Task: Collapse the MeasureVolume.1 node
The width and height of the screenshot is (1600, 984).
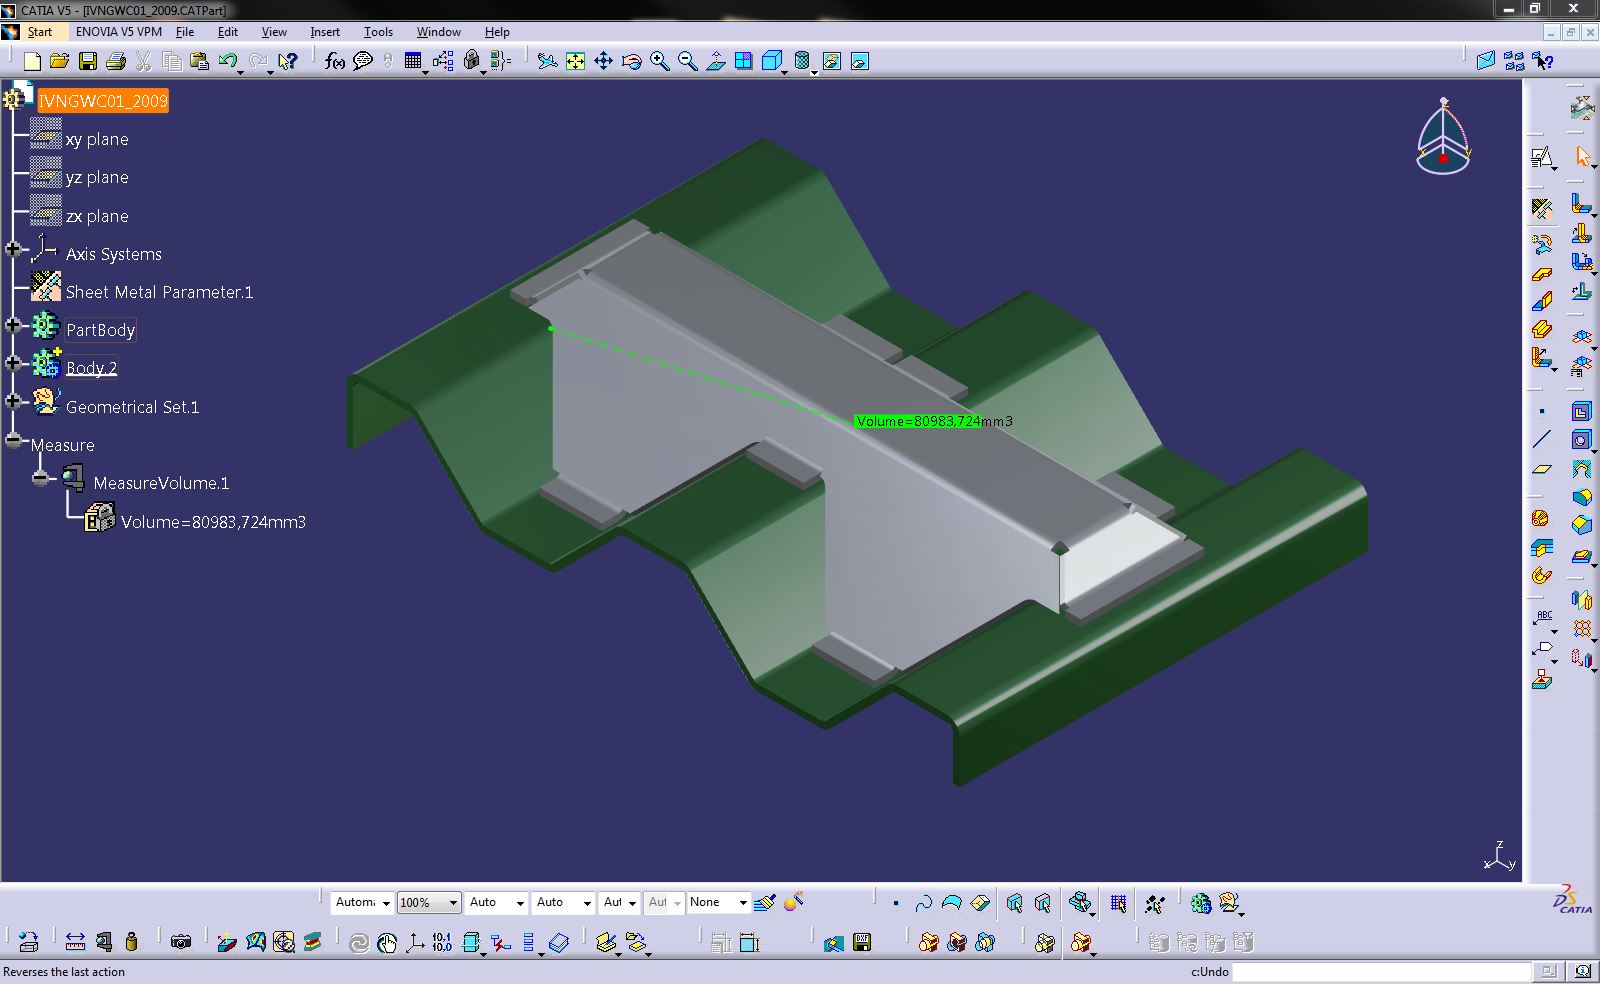Action: click(40, 478)
